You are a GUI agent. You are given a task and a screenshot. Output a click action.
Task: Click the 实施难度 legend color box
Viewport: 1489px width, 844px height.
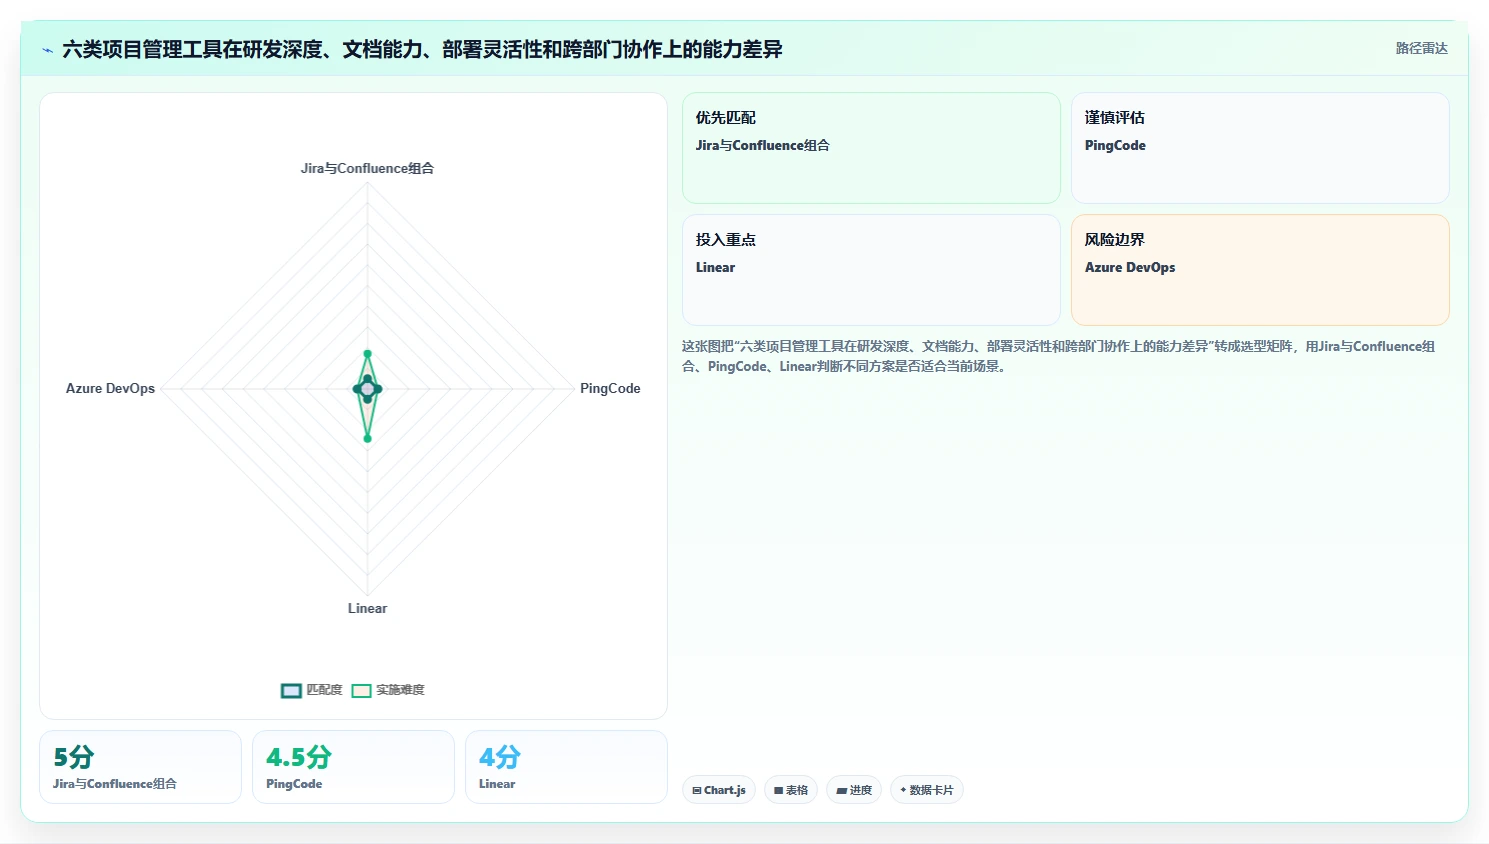click(361, 690)
